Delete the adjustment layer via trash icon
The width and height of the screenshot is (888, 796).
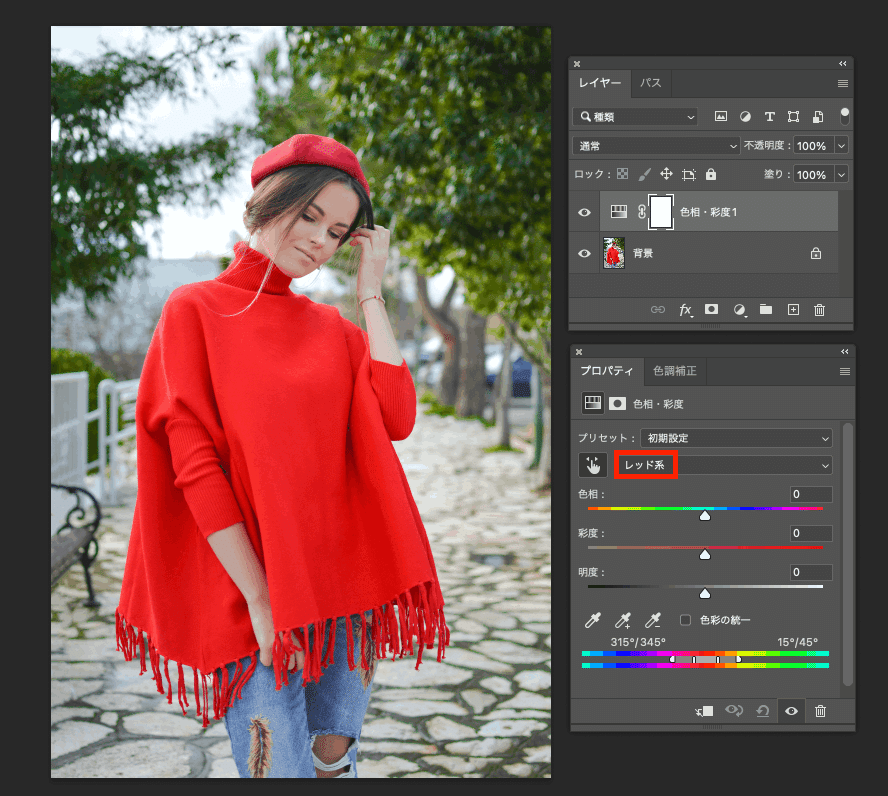click(x=820, y=310)
